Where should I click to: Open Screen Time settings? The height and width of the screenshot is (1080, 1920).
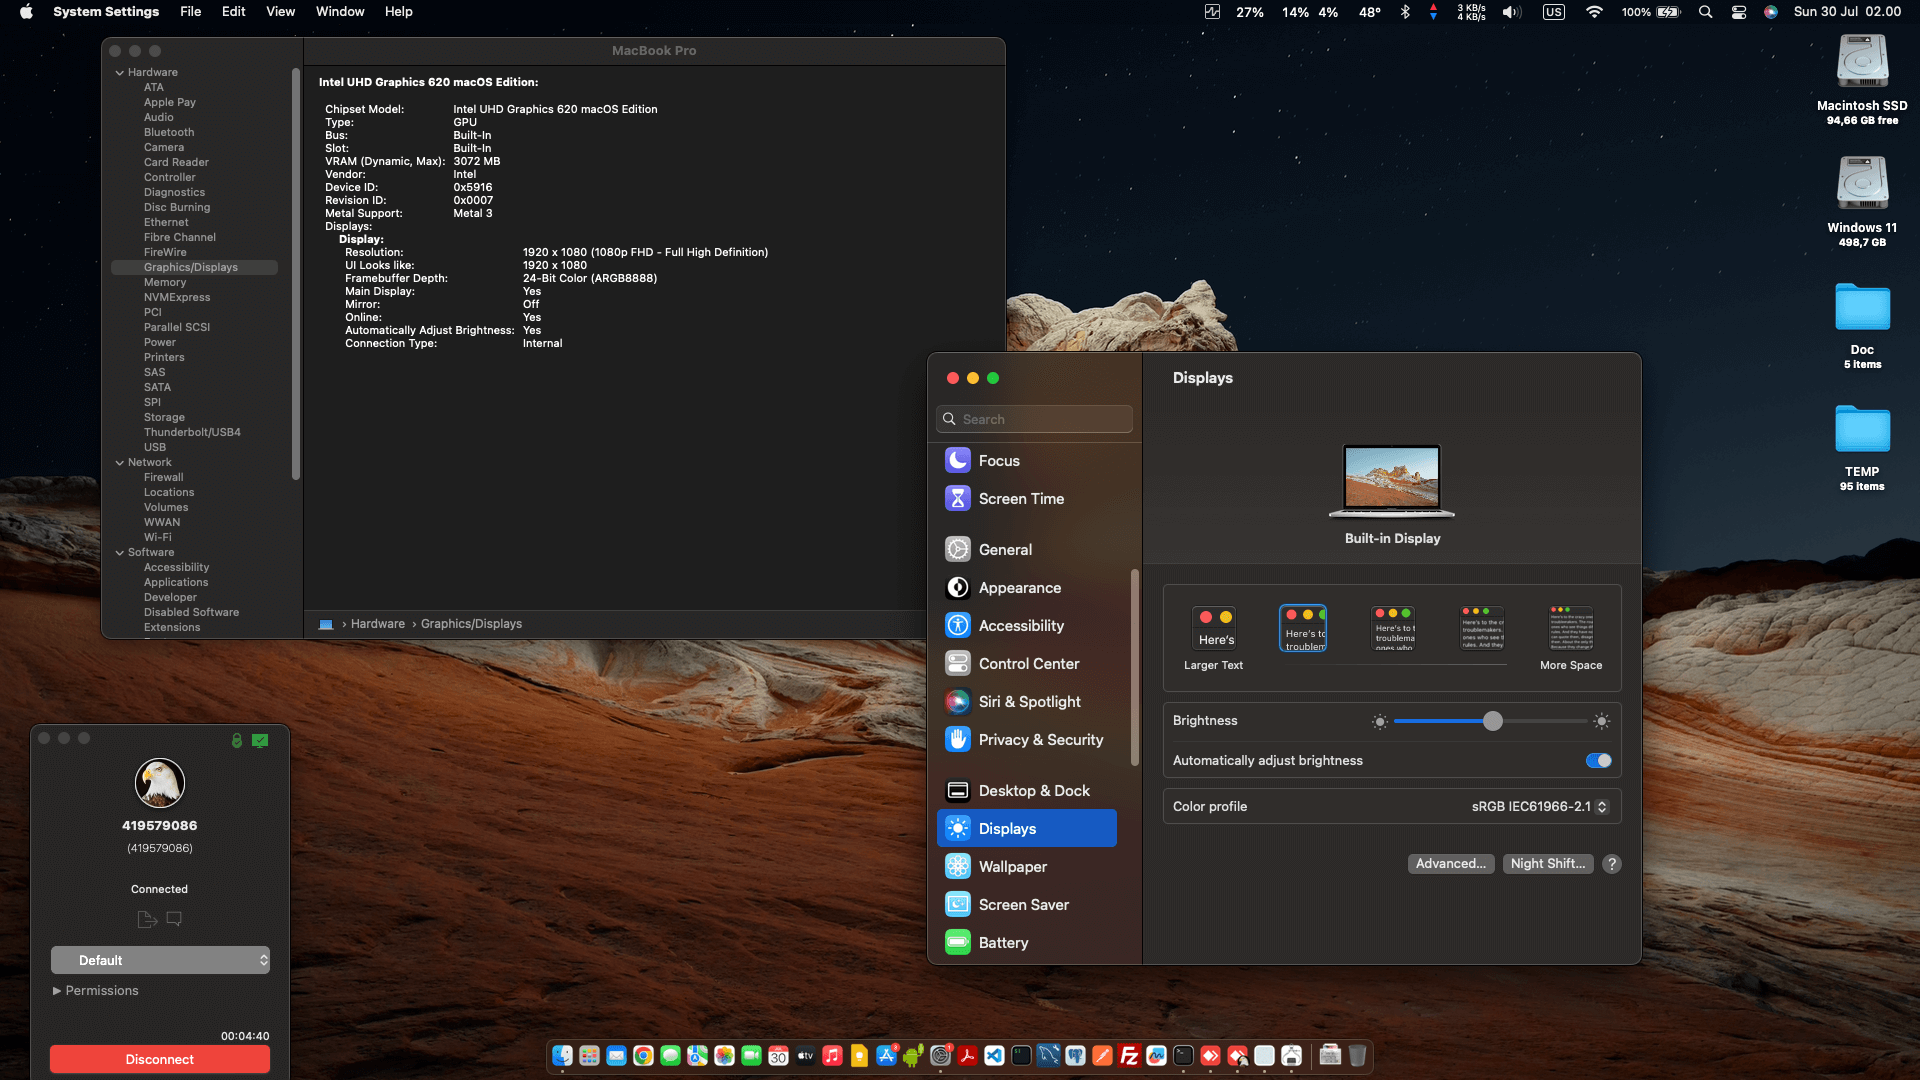(1027, 498)
